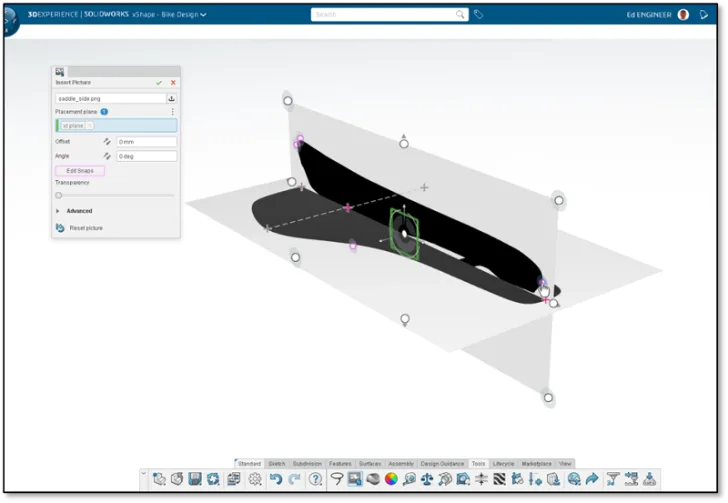
Task: Switch to the Subdivision tab
Action: 307,464
